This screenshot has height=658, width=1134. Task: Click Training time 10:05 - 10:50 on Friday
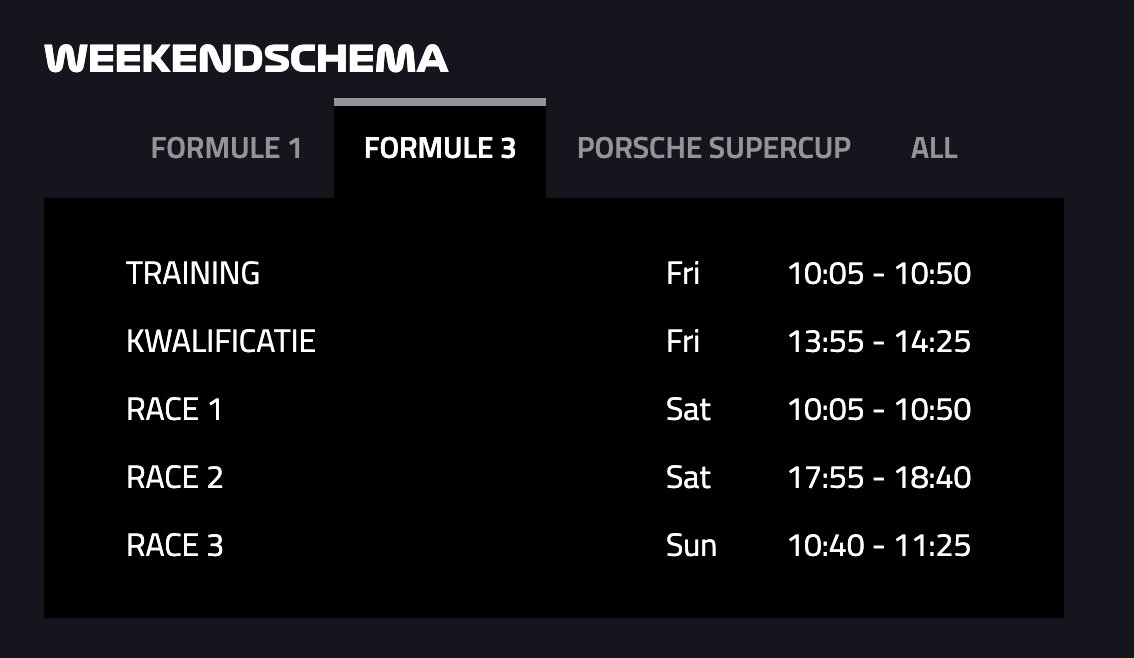click(879, 273)
